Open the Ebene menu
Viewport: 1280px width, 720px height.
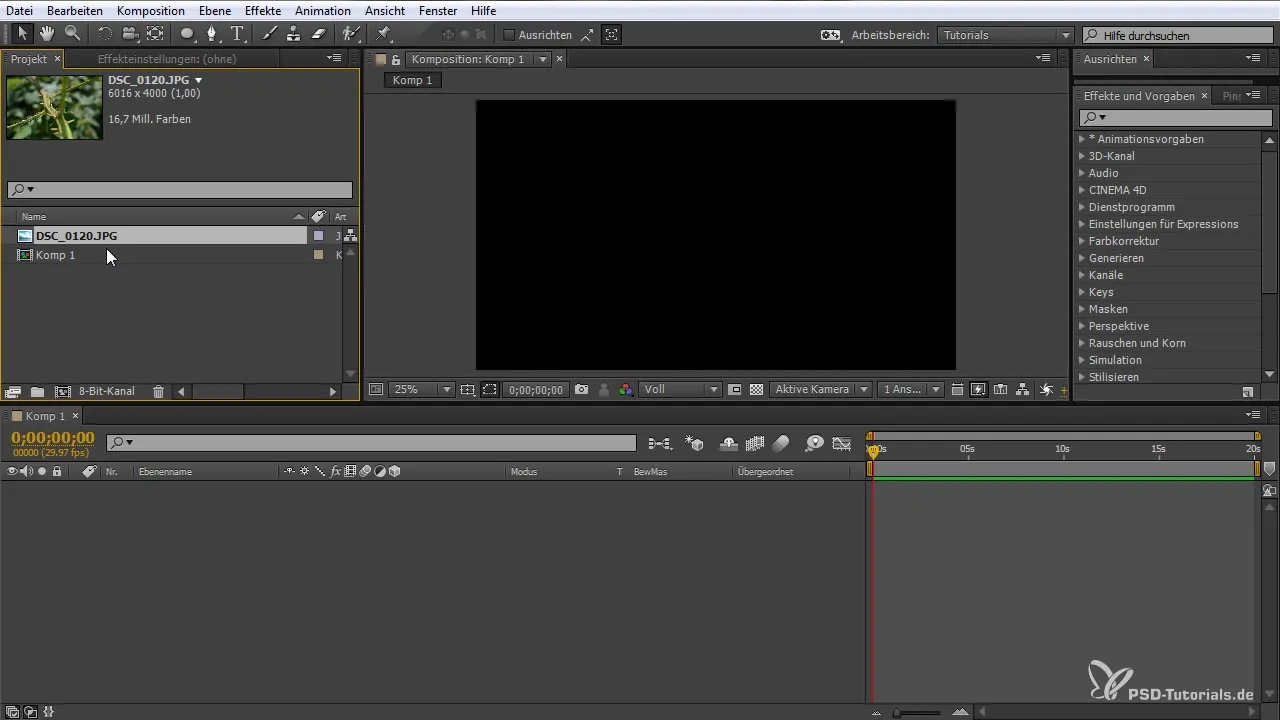point(215,10)
